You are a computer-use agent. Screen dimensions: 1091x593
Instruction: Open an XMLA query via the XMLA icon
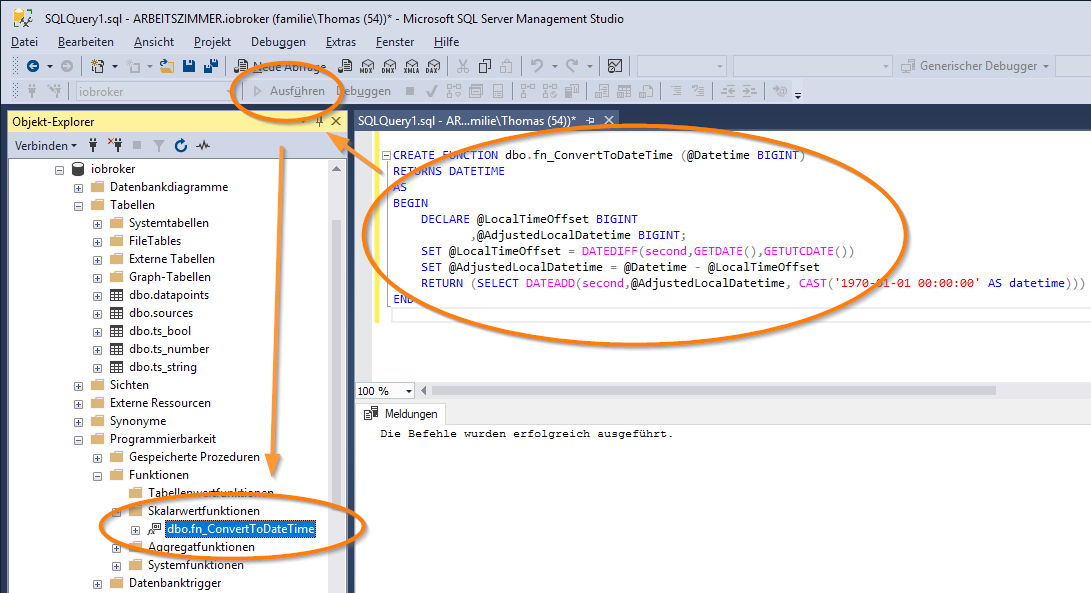(x=411, y=66)
